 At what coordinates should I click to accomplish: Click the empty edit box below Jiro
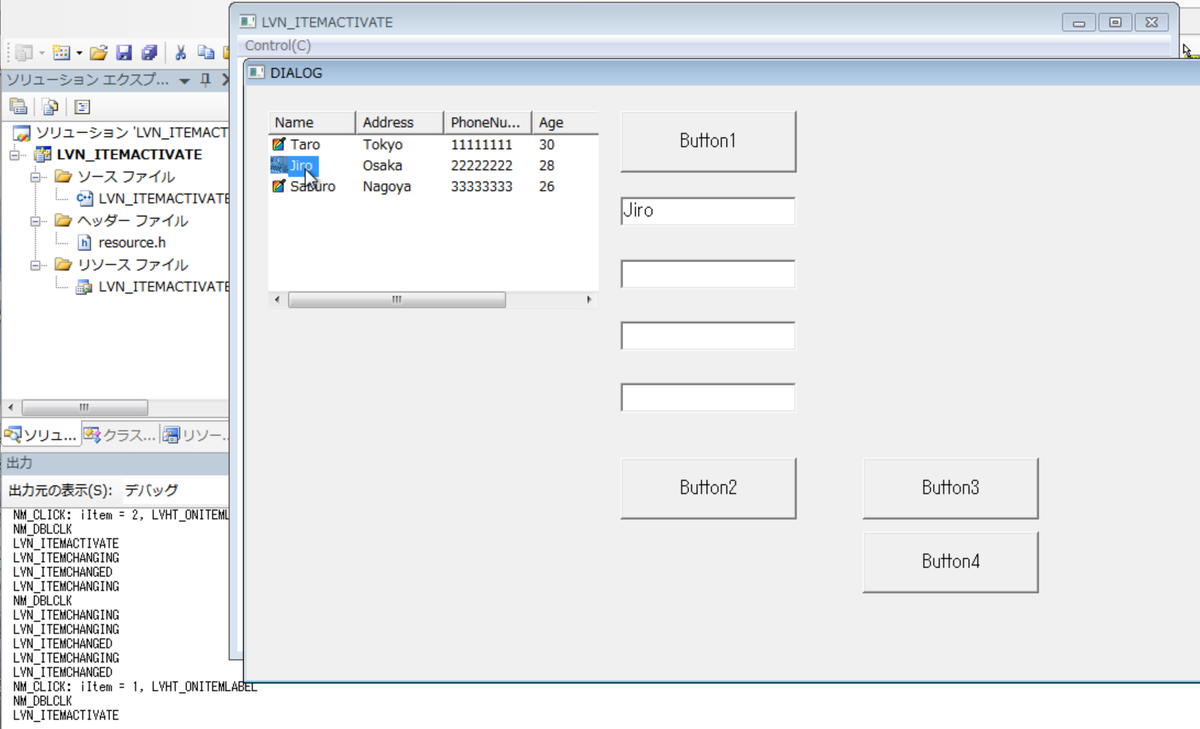(x=708, y=274)
